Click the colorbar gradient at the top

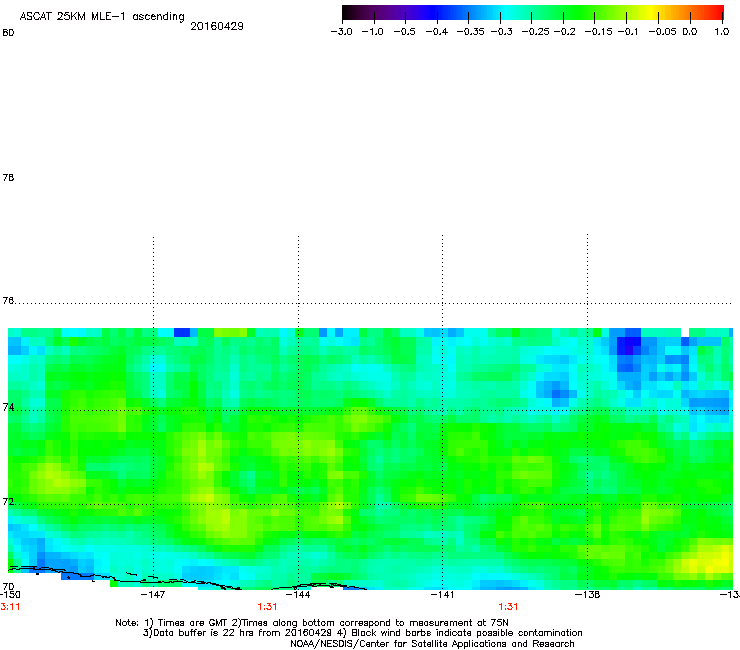[533, 12]
